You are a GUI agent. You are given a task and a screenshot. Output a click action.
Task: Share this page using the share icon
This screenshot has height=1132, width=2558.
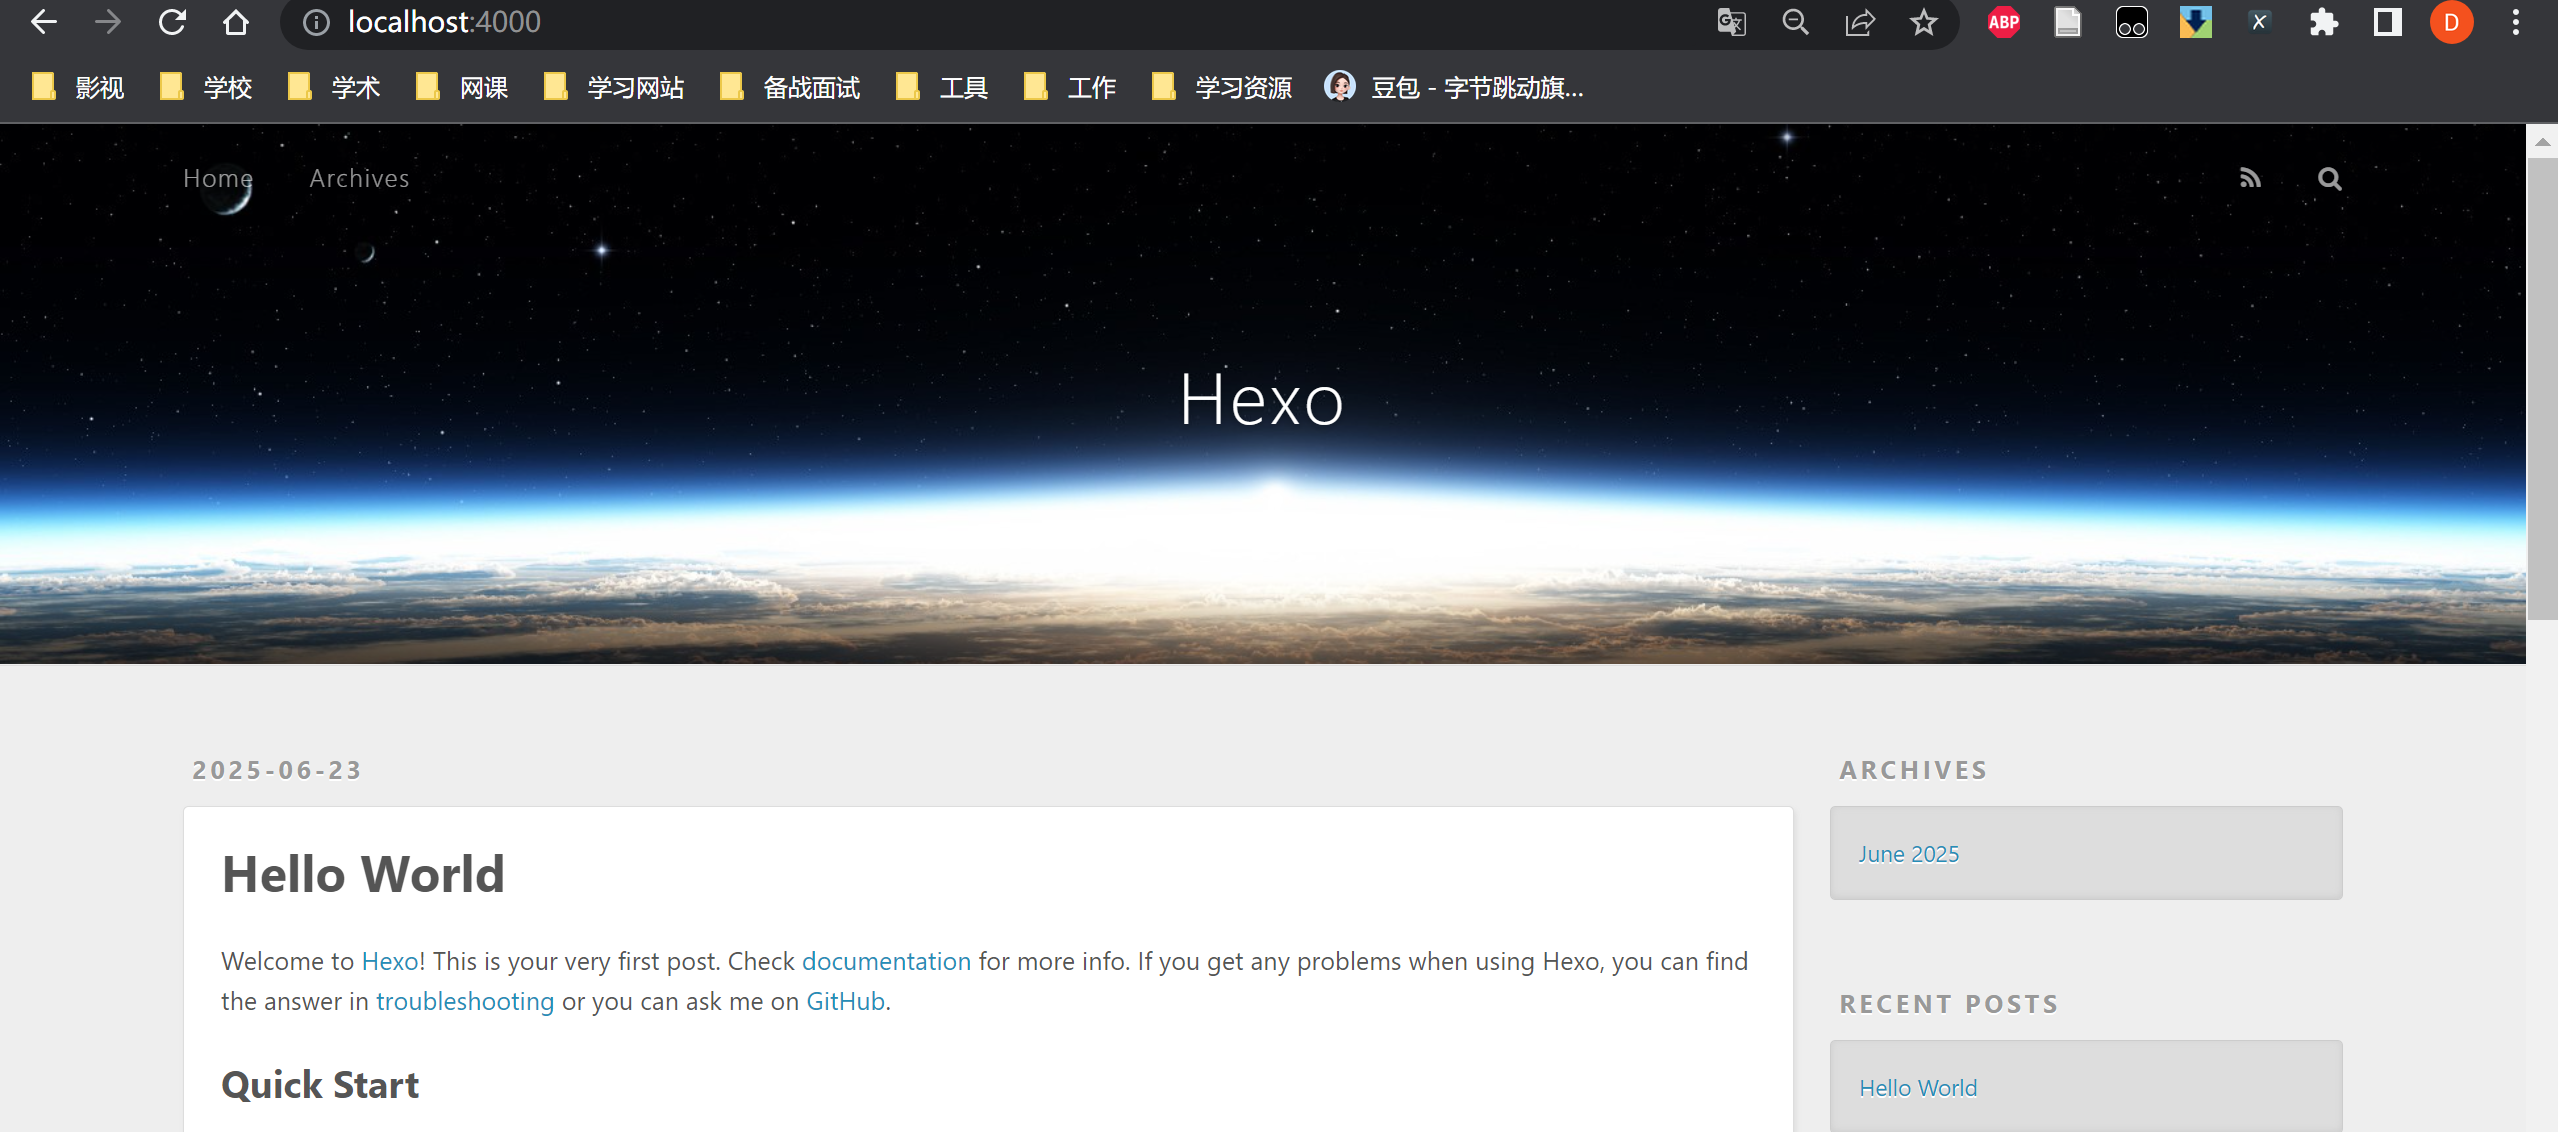click(1859, 22)
